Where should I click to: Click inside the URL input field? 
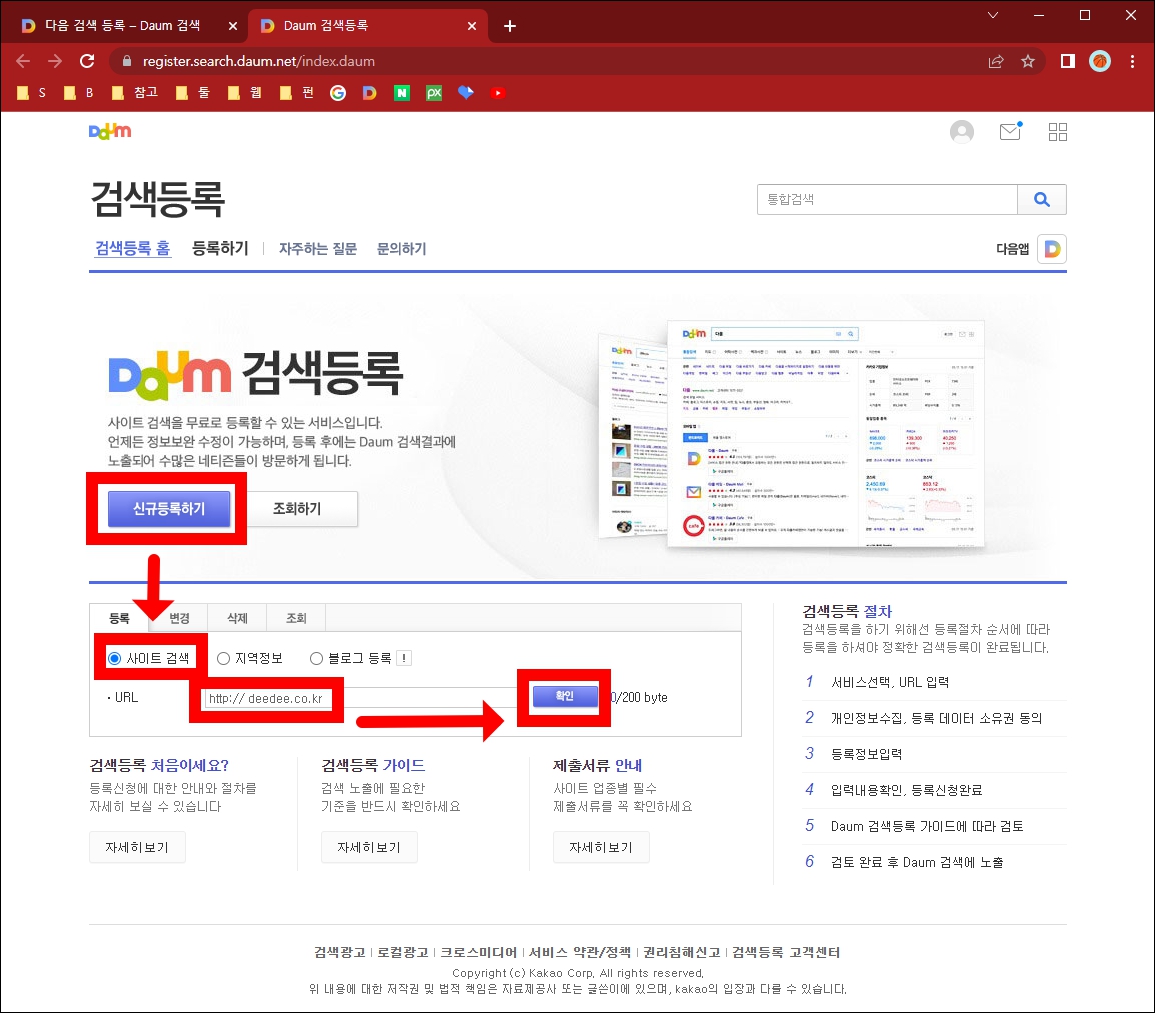tap(267, 699)
